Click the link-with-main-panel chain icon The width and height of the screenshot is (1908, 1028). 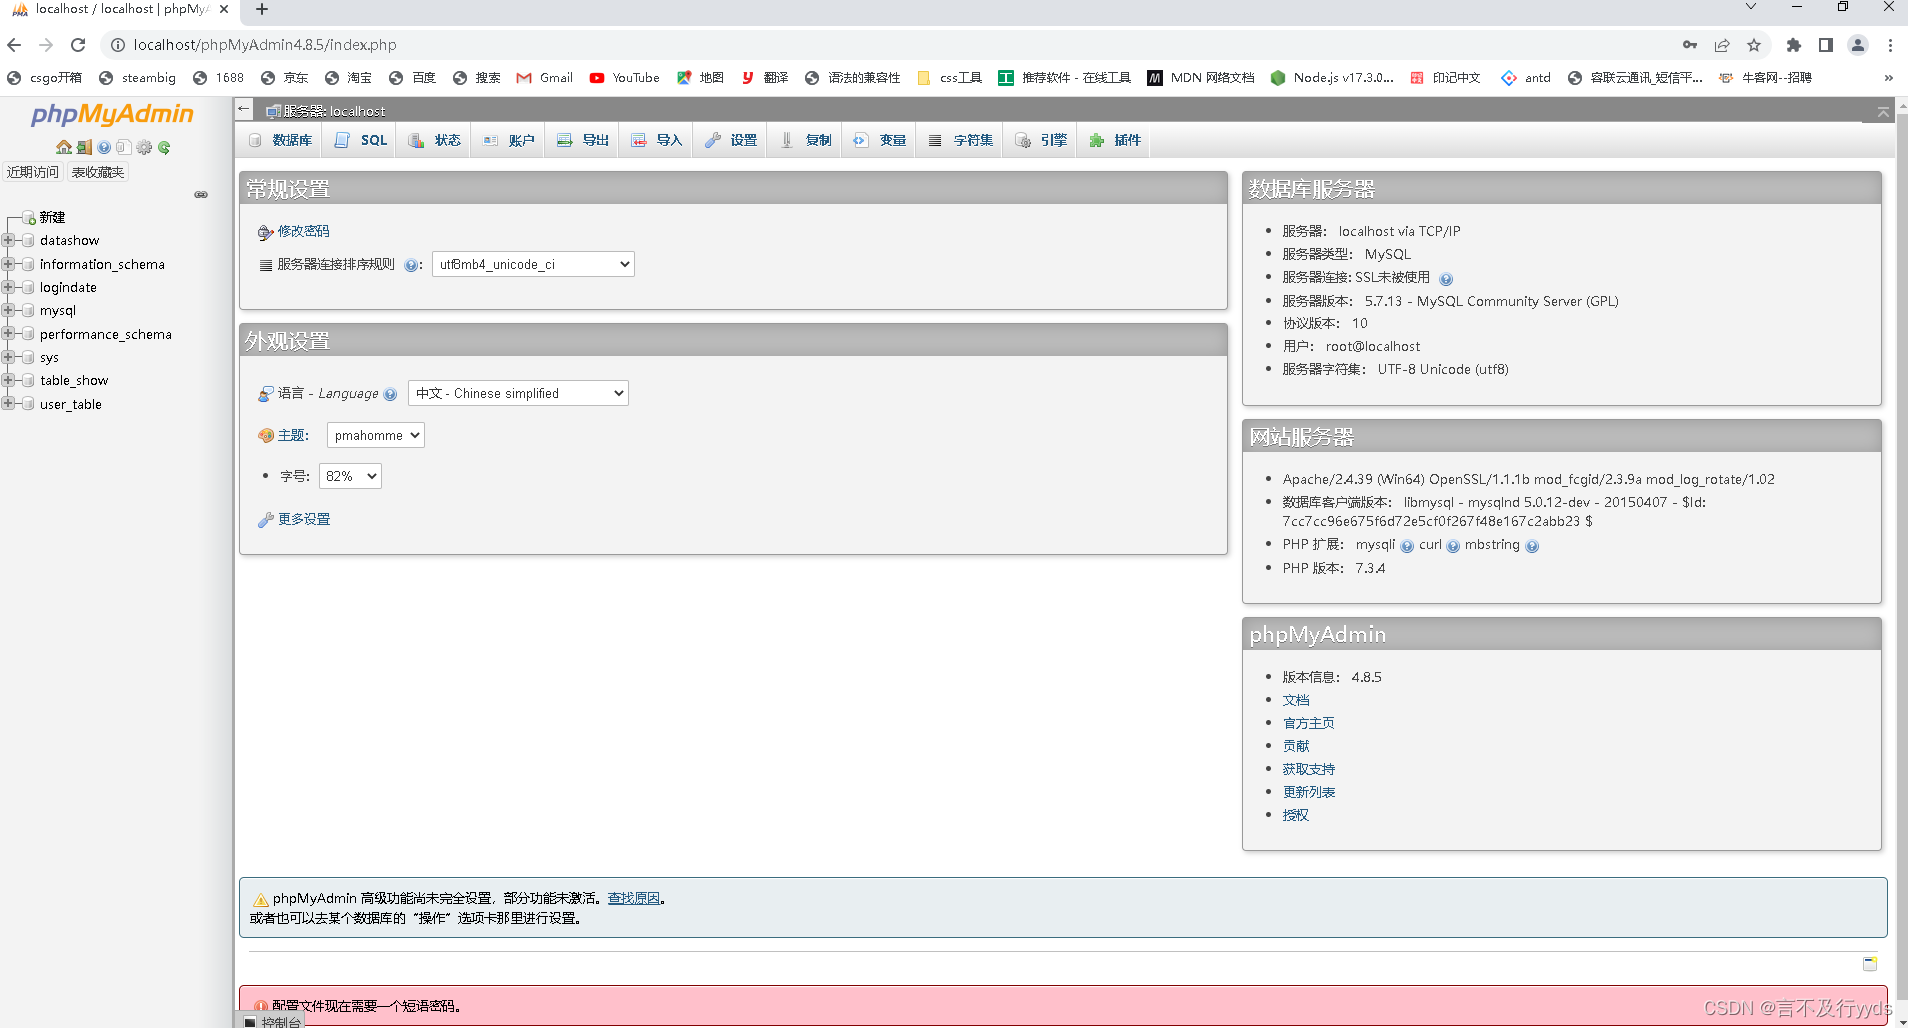pyautogui.click(x=201, y=194)
